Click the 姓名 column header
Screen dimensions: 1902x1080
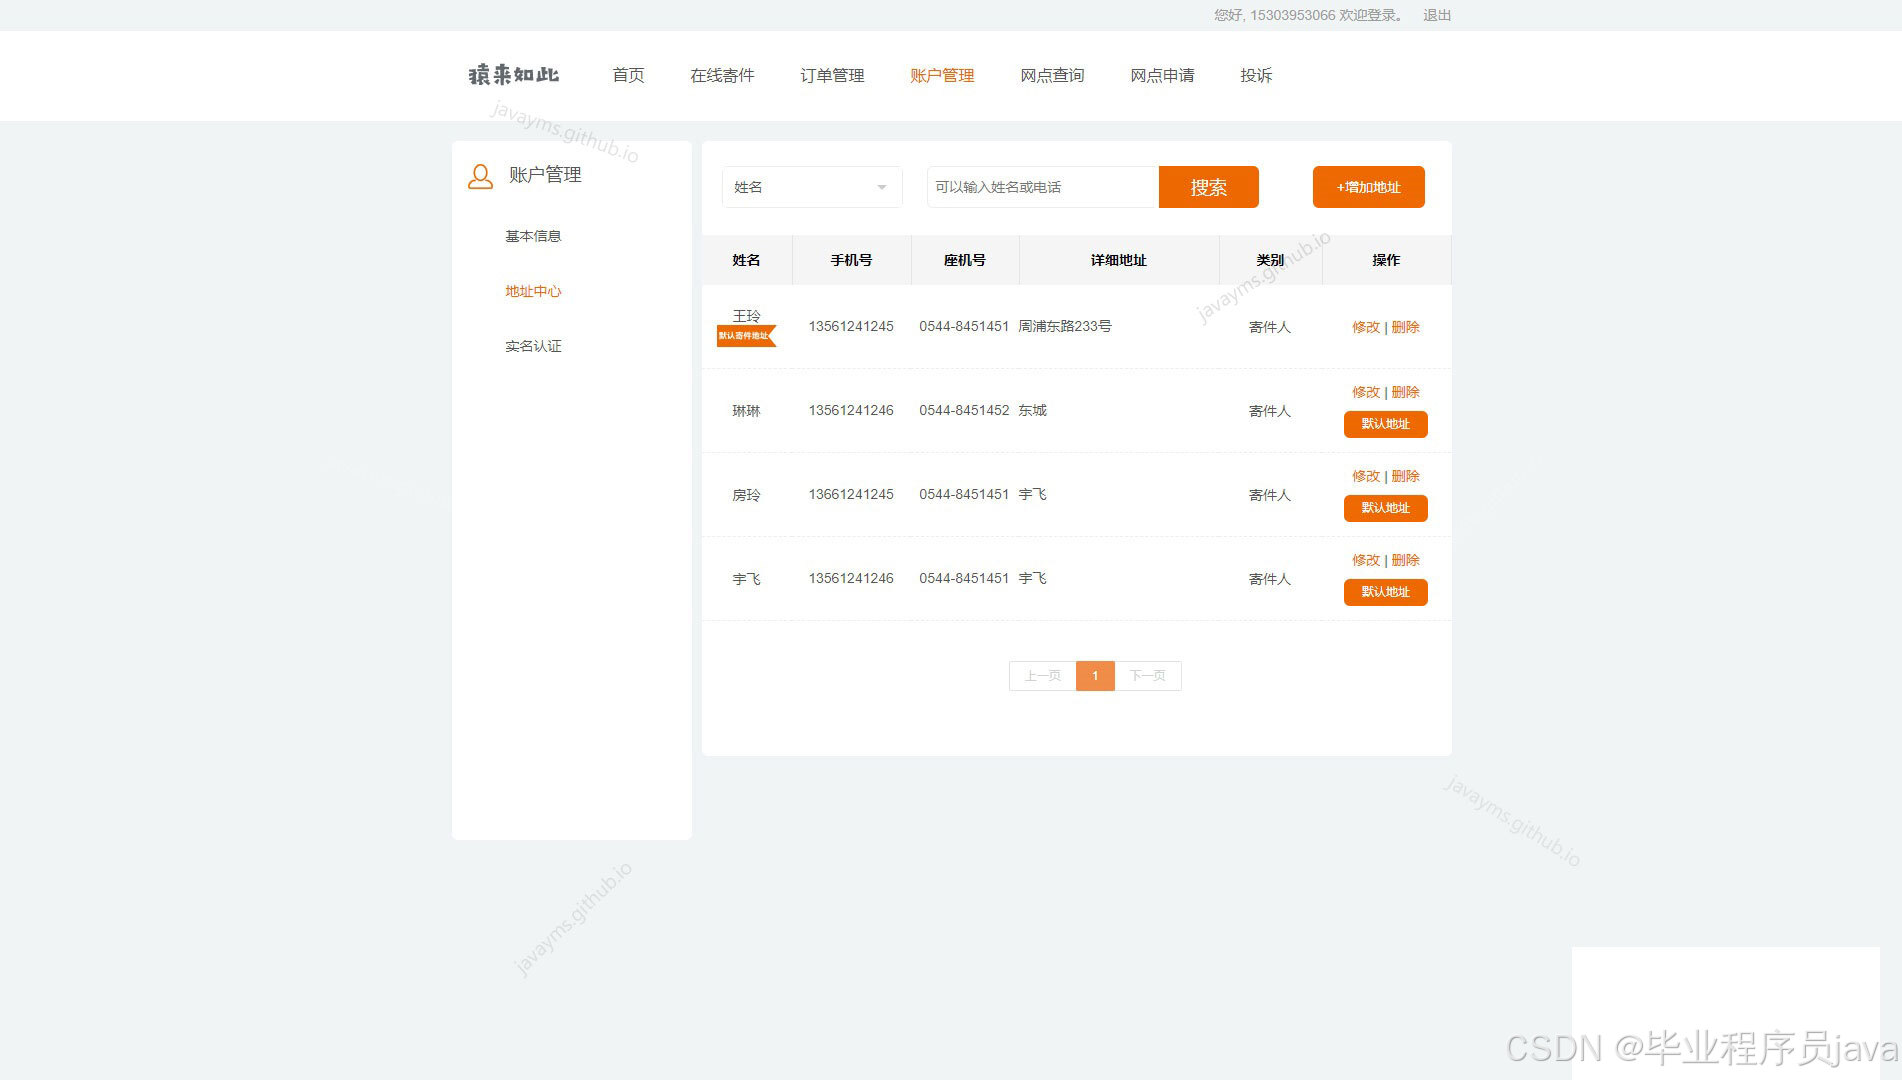(746, 260)
